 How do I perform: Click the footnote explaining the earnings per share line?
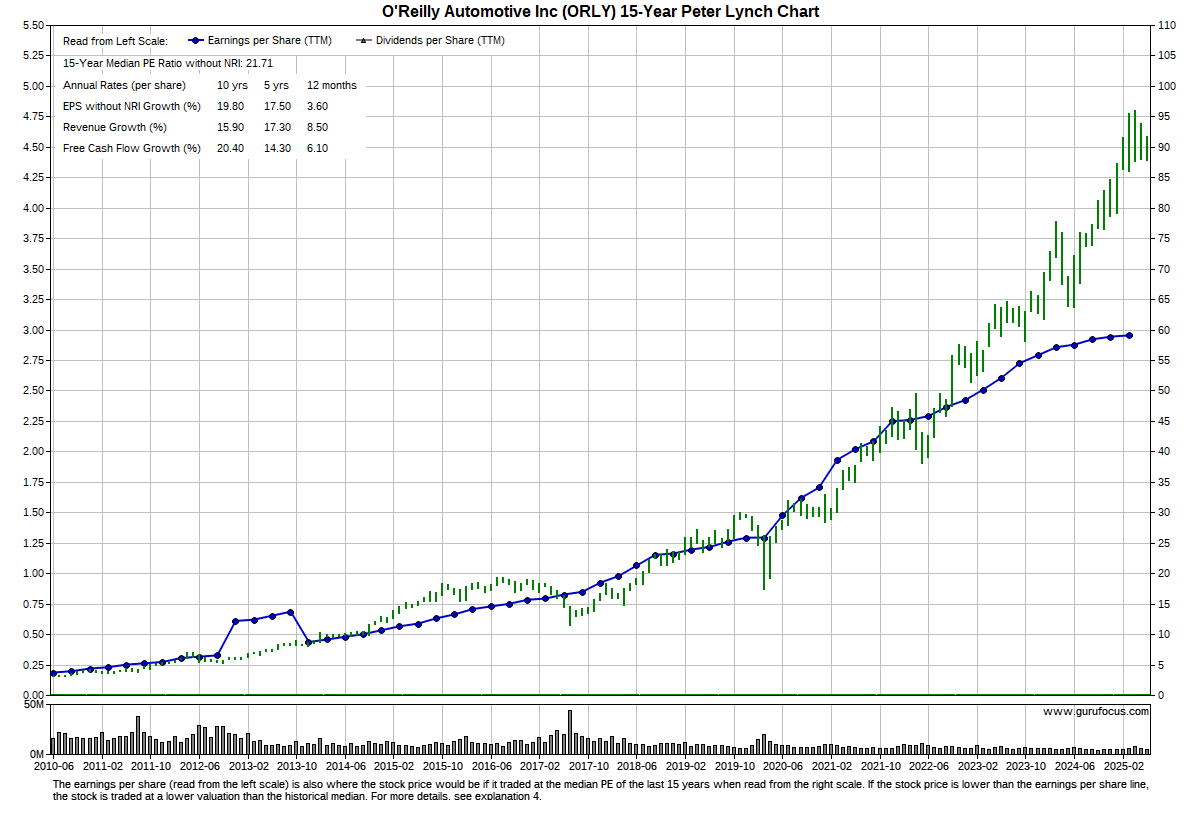point(600,790)
